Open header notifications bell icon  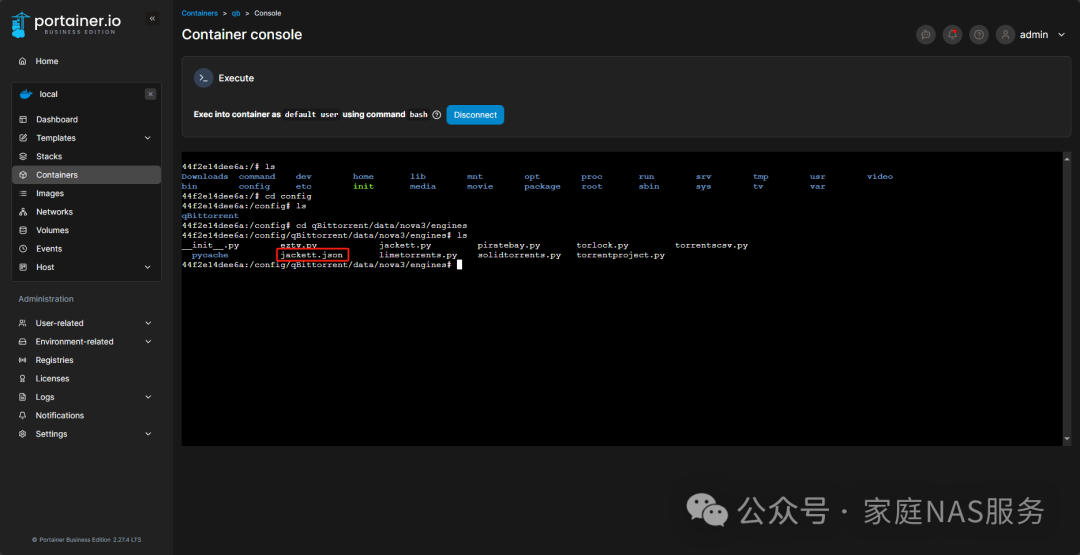pos(952,34)
